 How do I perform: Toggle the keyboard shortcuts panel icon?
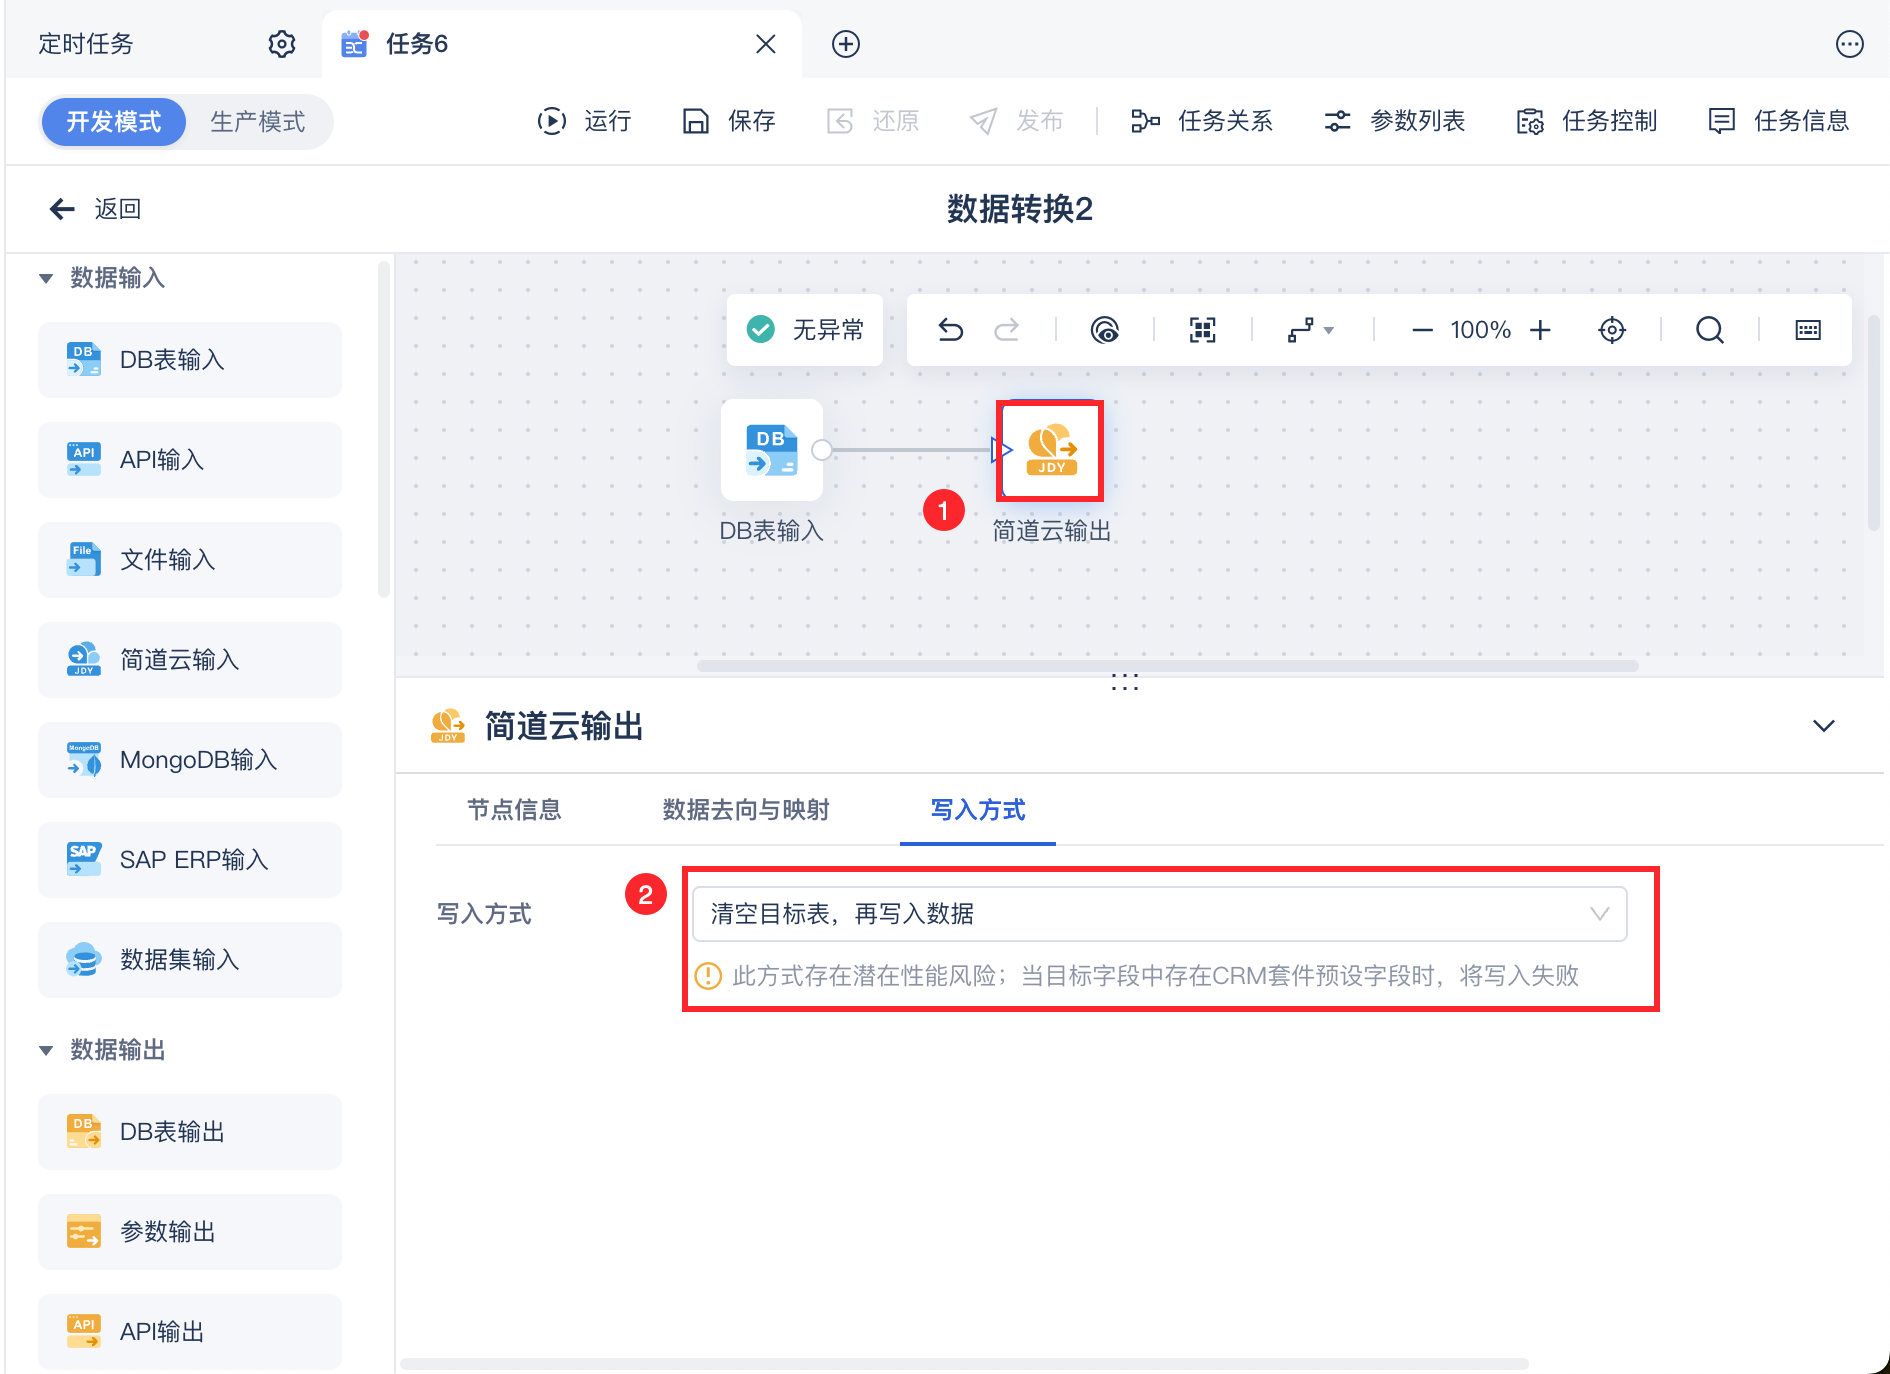[1808, 330]
